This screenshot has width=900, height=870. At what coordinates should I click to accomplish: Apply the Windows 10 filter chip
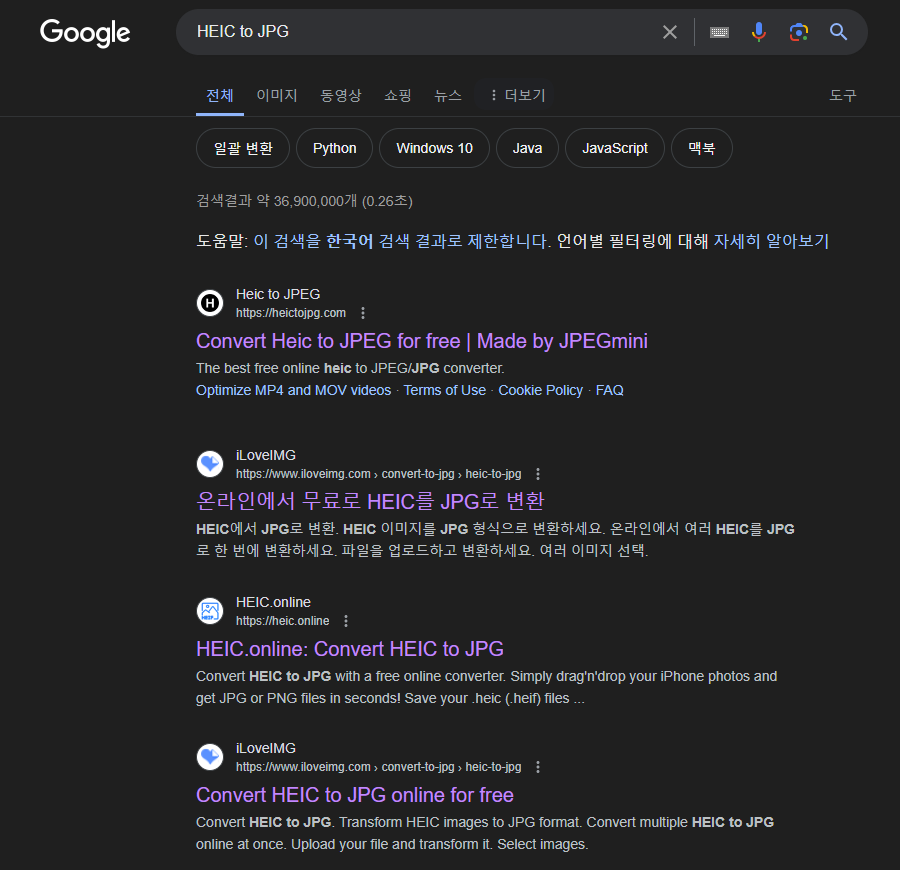435,148
